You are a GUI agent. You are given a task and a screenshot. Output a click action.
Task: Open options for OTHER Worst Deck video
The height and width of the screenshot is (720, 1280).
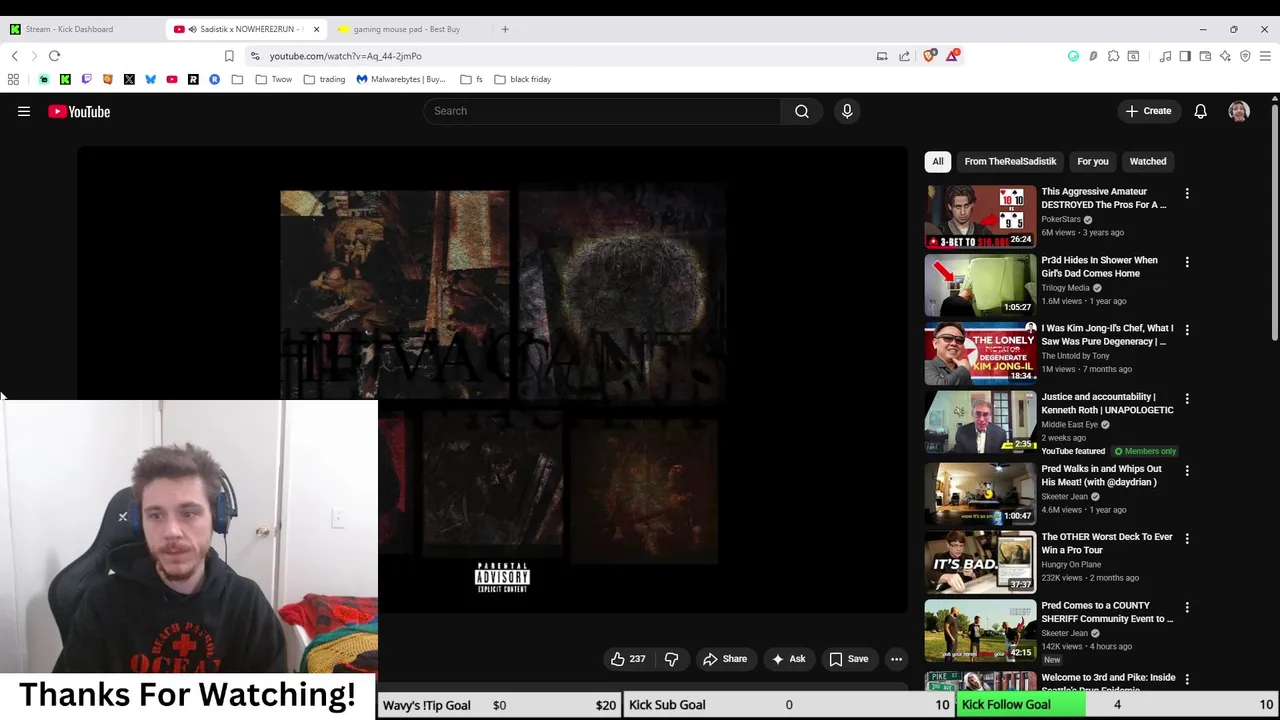1187,539
